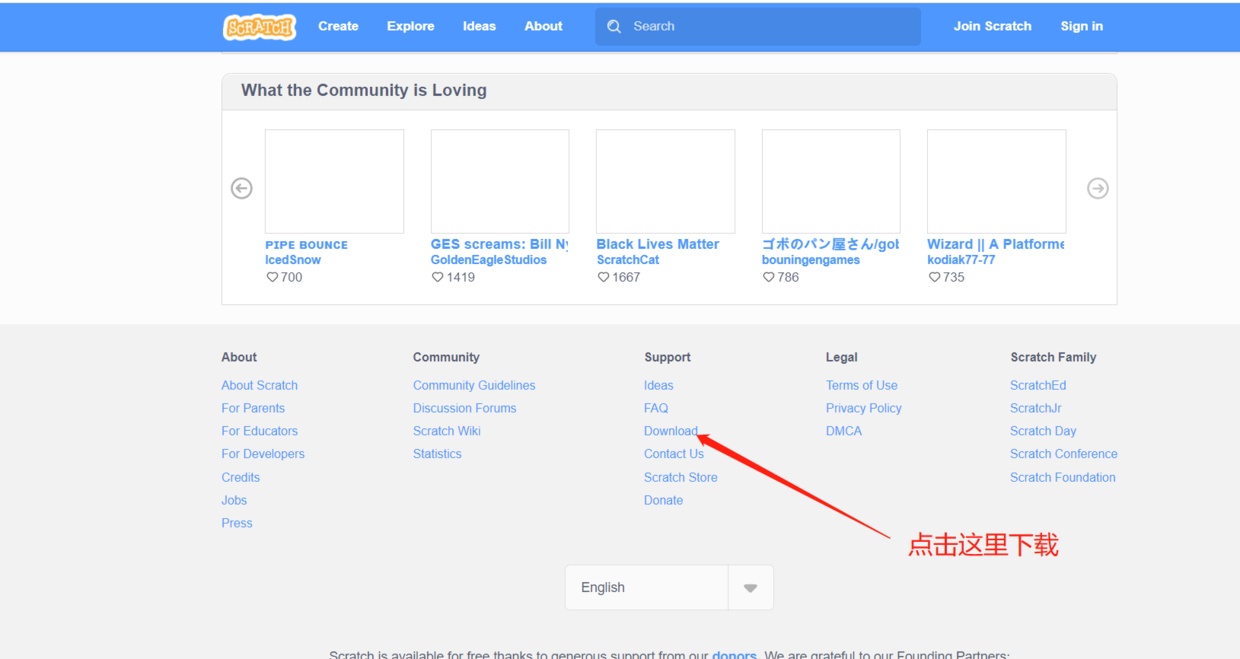Image resolution: width=1240 pixels, height=659 pixels.
Task: Click Ideas under Support
Action: coord(659,385)
